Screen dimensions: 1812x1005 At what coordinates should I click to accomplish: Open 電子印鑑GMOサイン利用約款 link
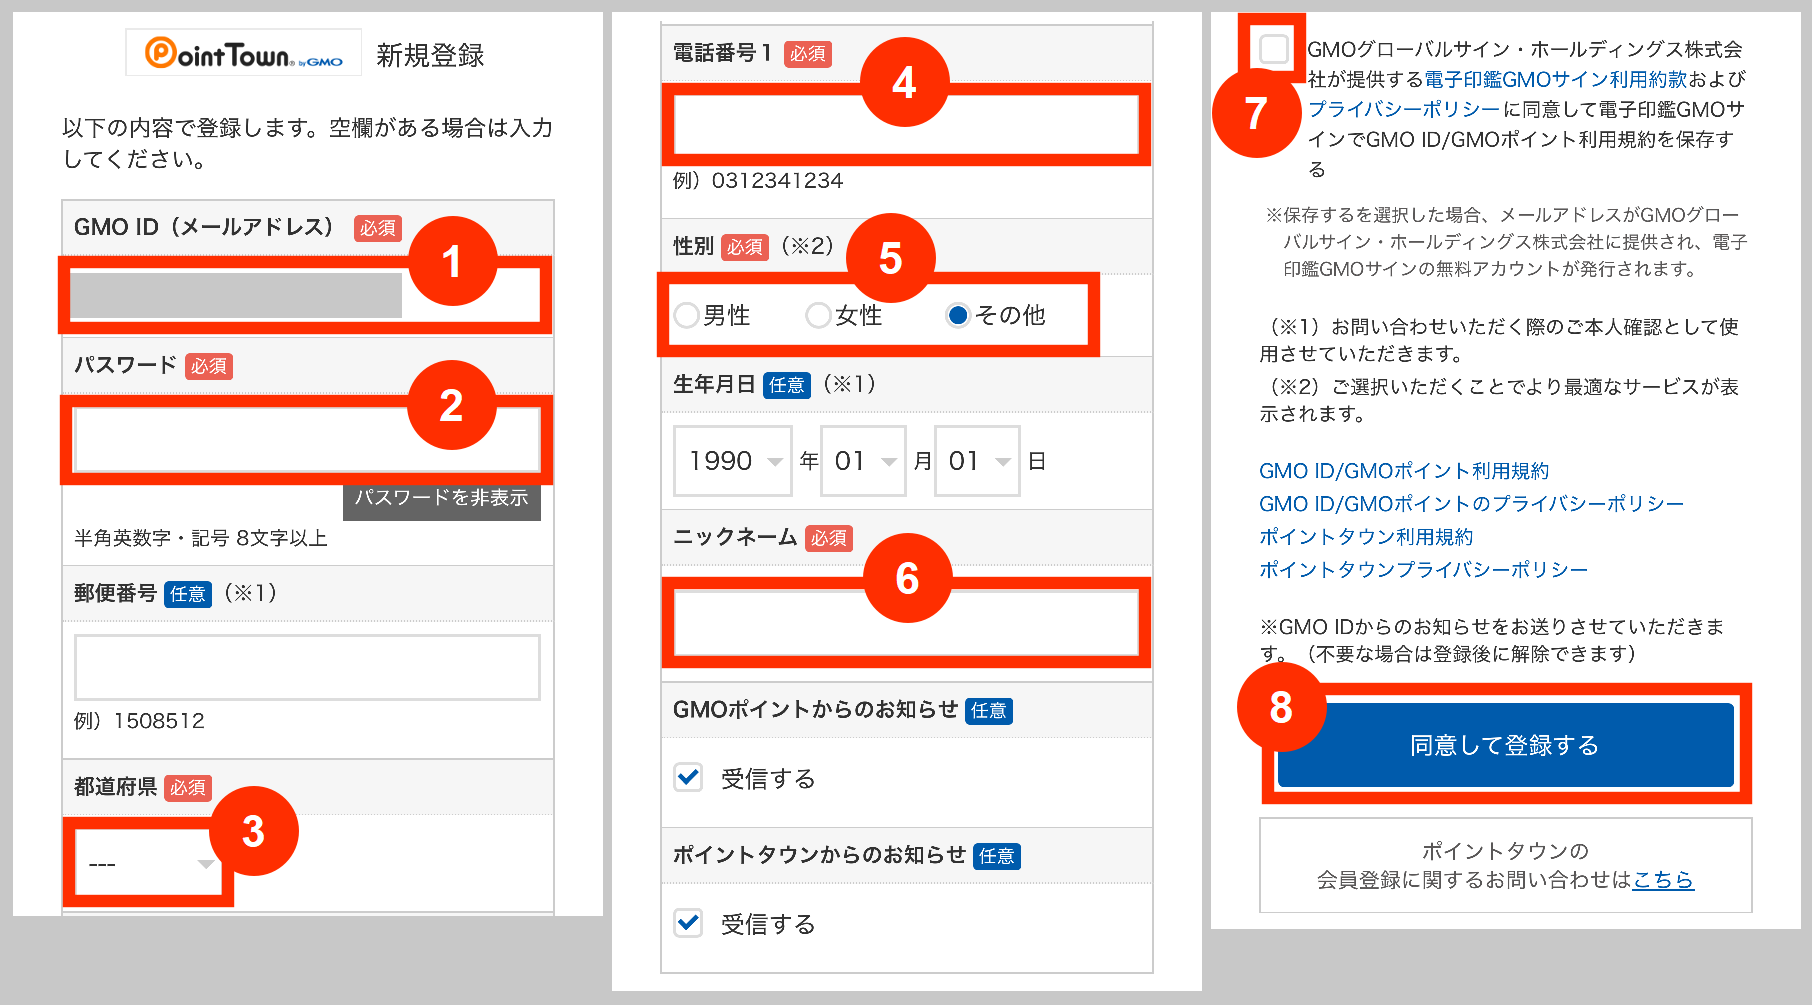tap(1556, 79)
